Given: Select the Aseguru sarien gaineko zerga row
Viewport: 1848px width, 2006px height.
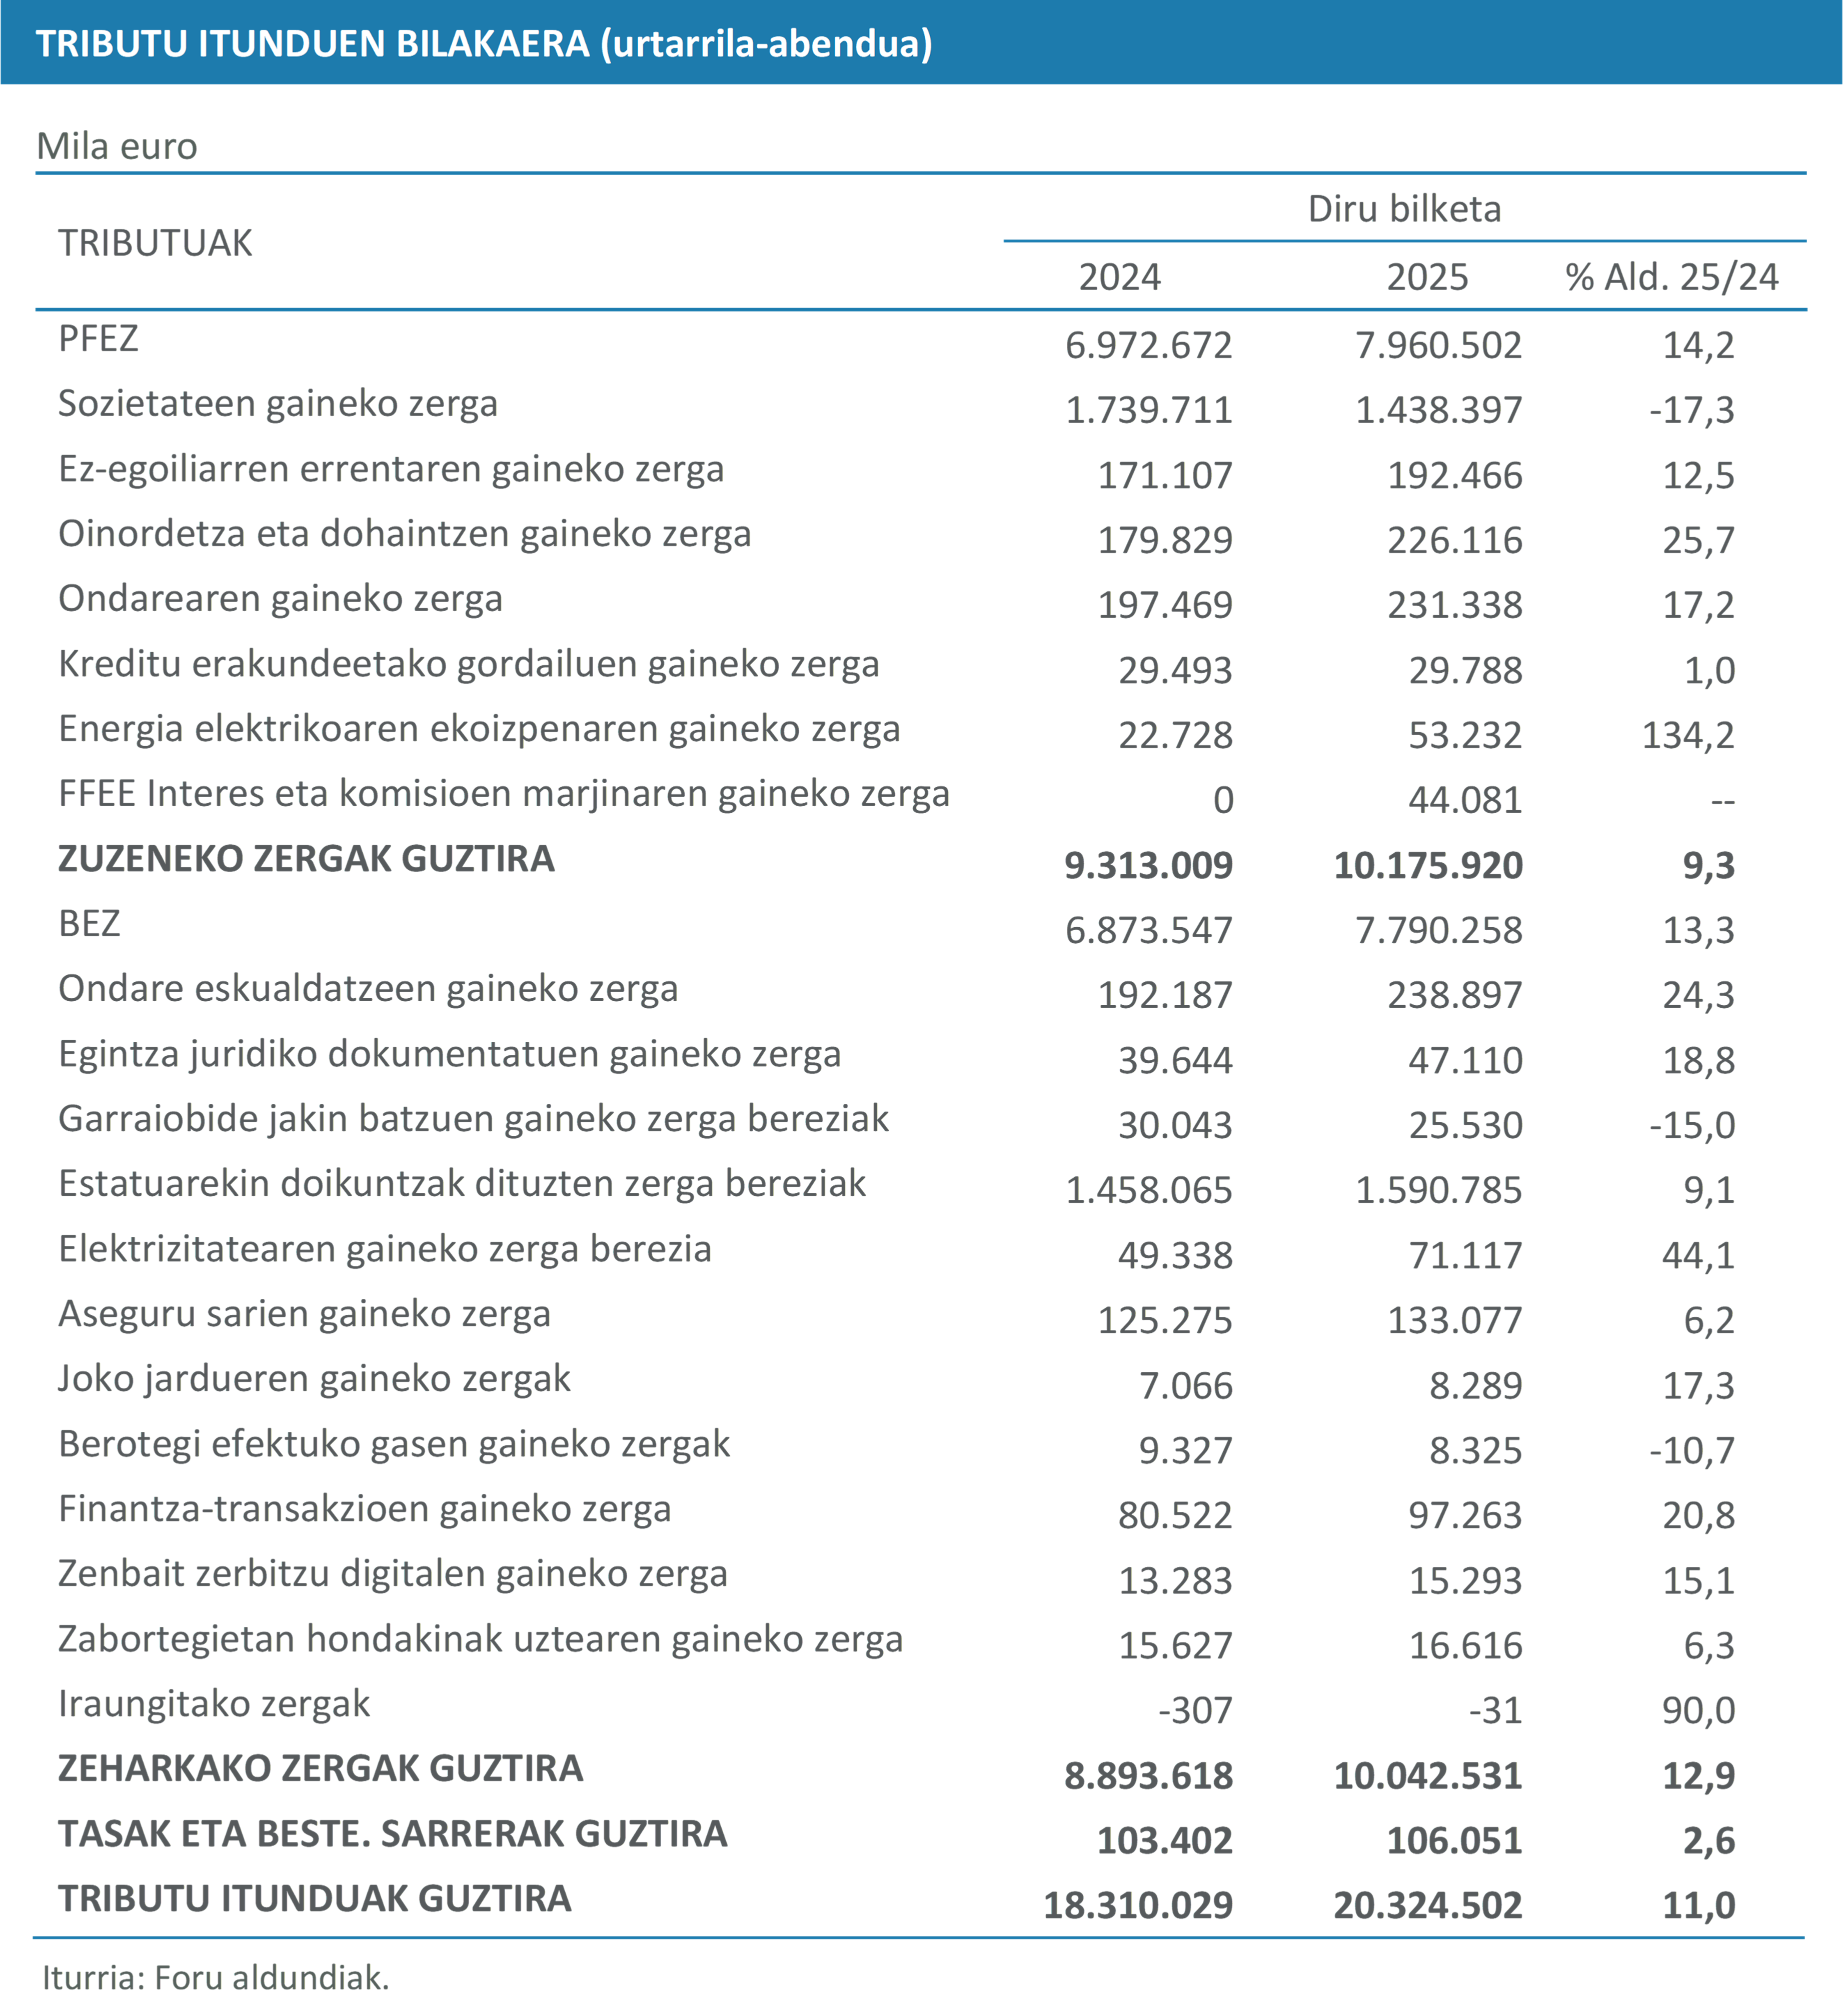Looking at the screenshot, I should [x=304, y=1314].
